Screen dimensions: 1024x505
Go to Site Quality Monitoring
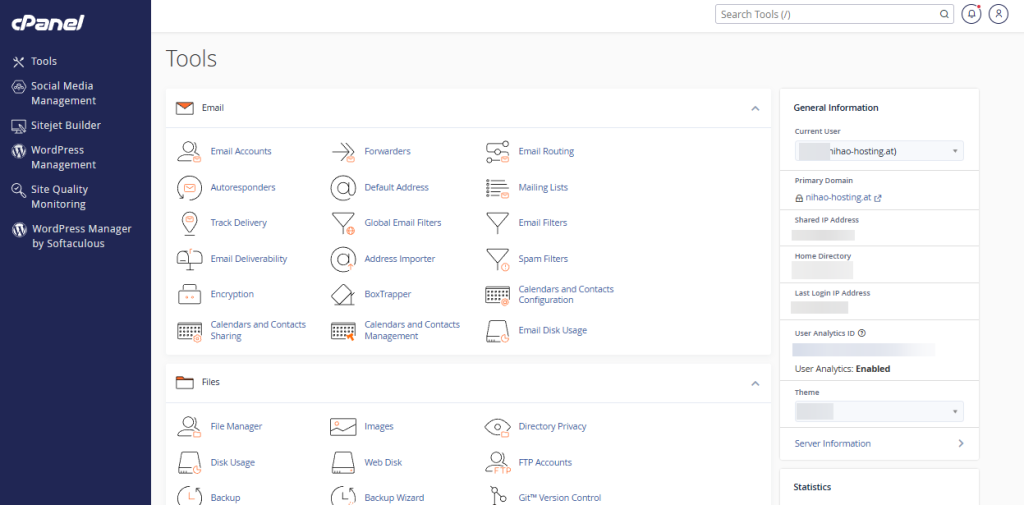point(59,197)
